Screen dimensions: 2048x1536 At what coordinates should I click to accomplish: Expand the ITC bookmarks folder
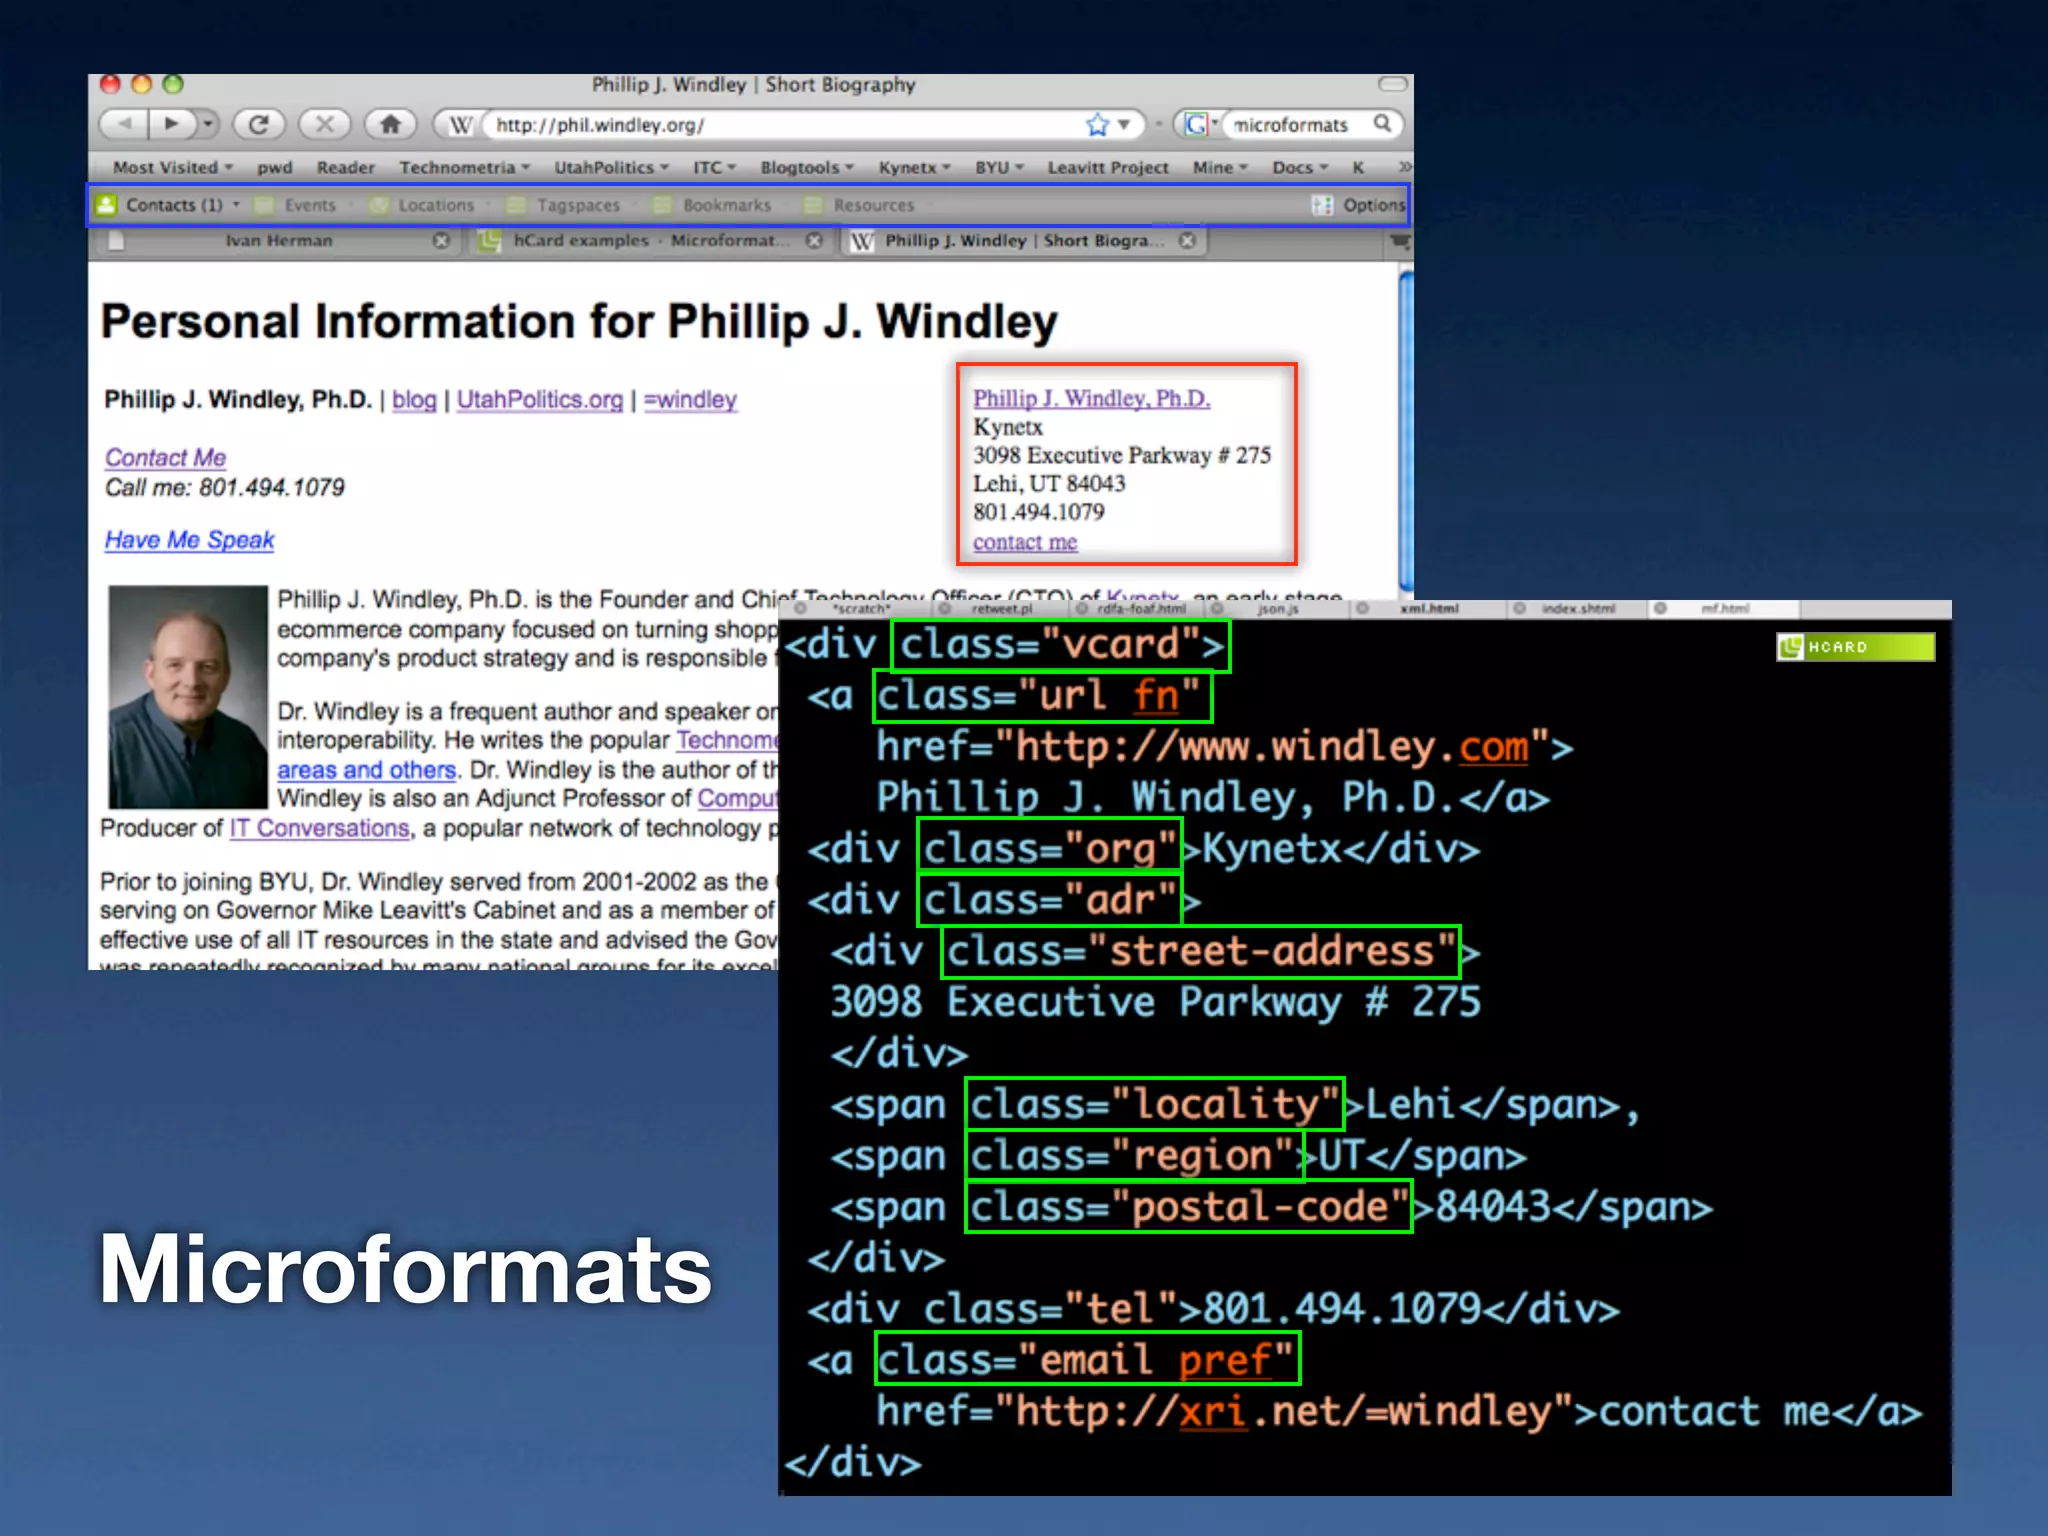coord(714,167)
